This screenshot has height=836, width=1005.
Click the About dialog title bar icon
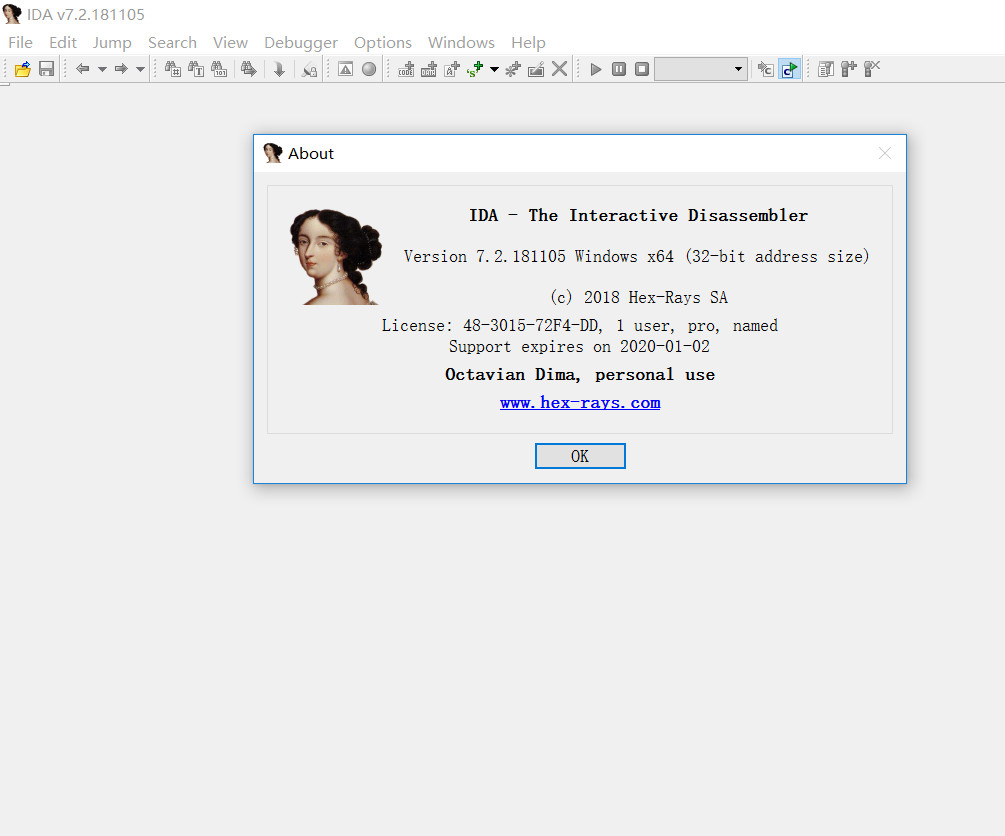tap(273, 153)
